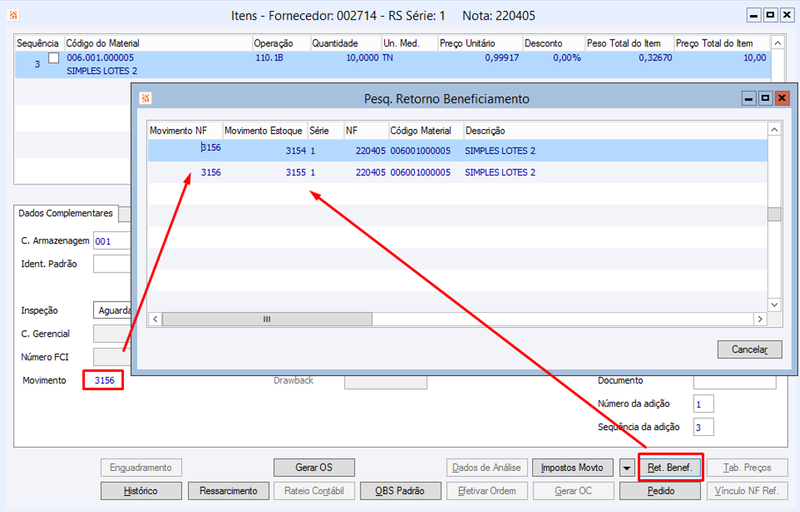Click the Movimento field showing 3156
800x512 pixels.
click(x=104, y=380)
